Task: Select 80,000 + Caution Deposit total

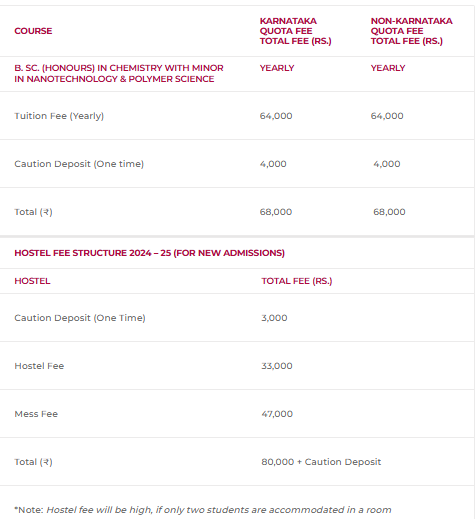Action: 321,462
